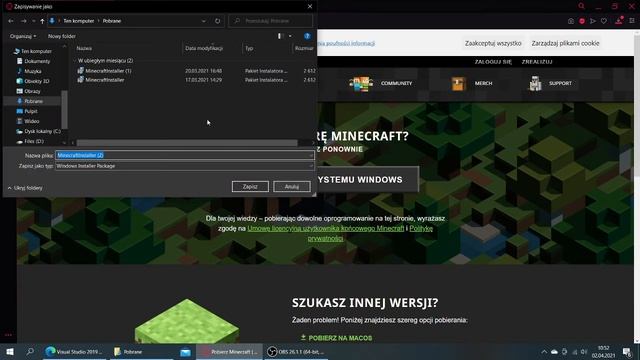The height and width of the screenshot is (360, 640).
Task: Click Ten komputer in the address path
Action: [x=78, y=21]
